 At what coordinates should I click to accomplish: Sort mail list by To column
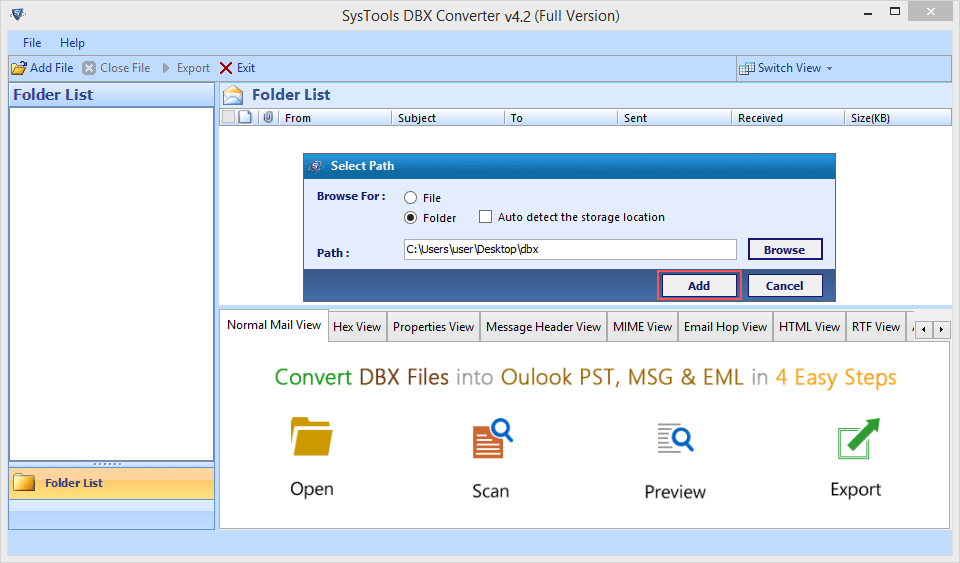coord(561,117)
